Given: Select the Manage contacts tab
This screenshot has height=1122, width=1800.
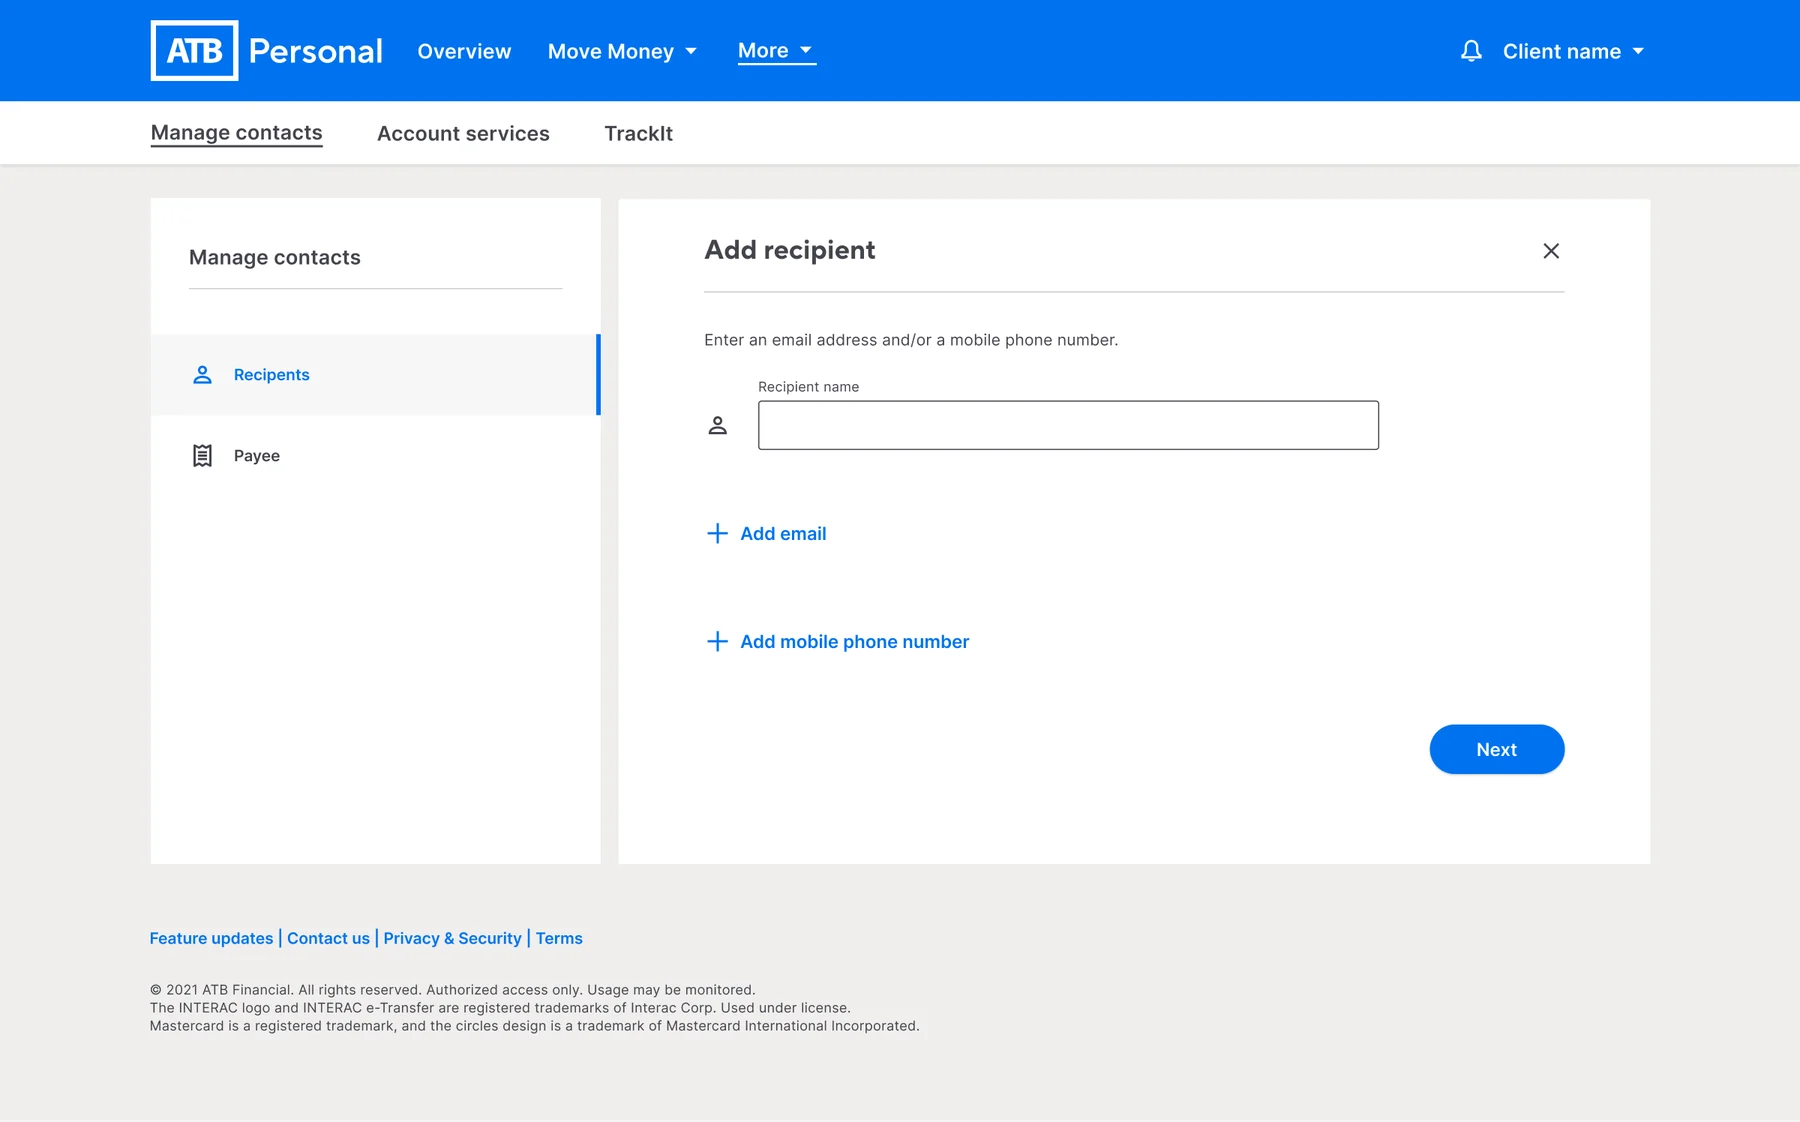Looking at the screenshot, I should point(236,133).
